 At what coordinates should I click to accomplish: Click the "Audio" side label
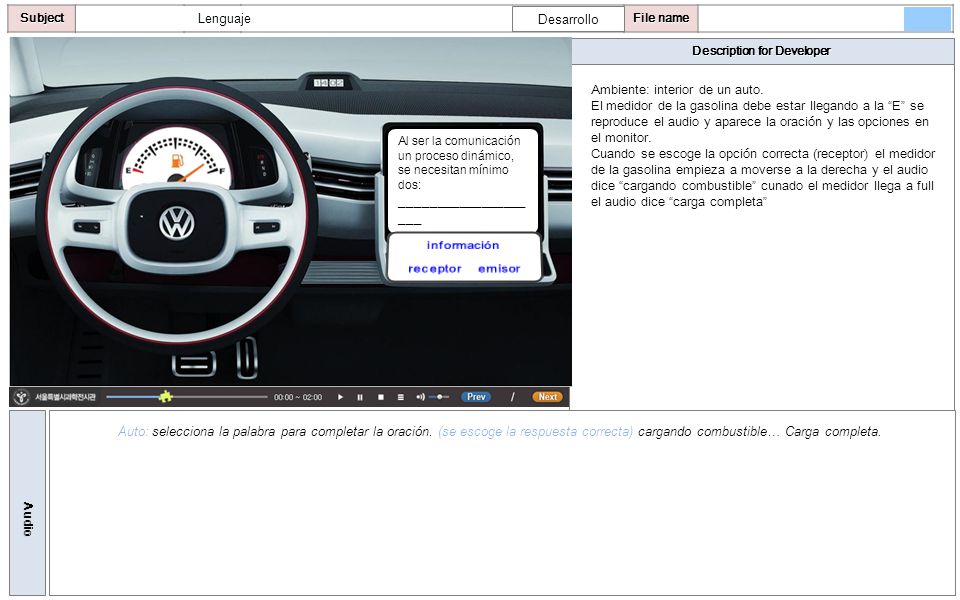click(x=28, y=519)
